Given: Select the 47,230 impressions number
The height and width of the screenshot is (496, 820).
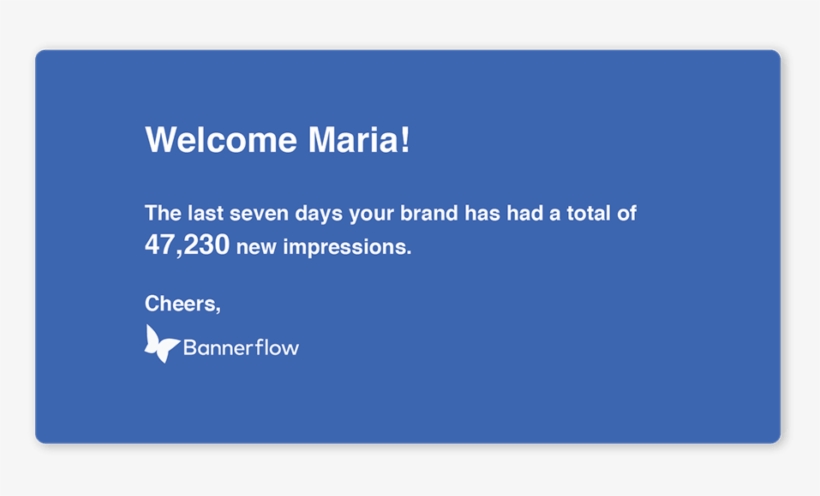Looking at the screenshot, I should click(187, 245).
